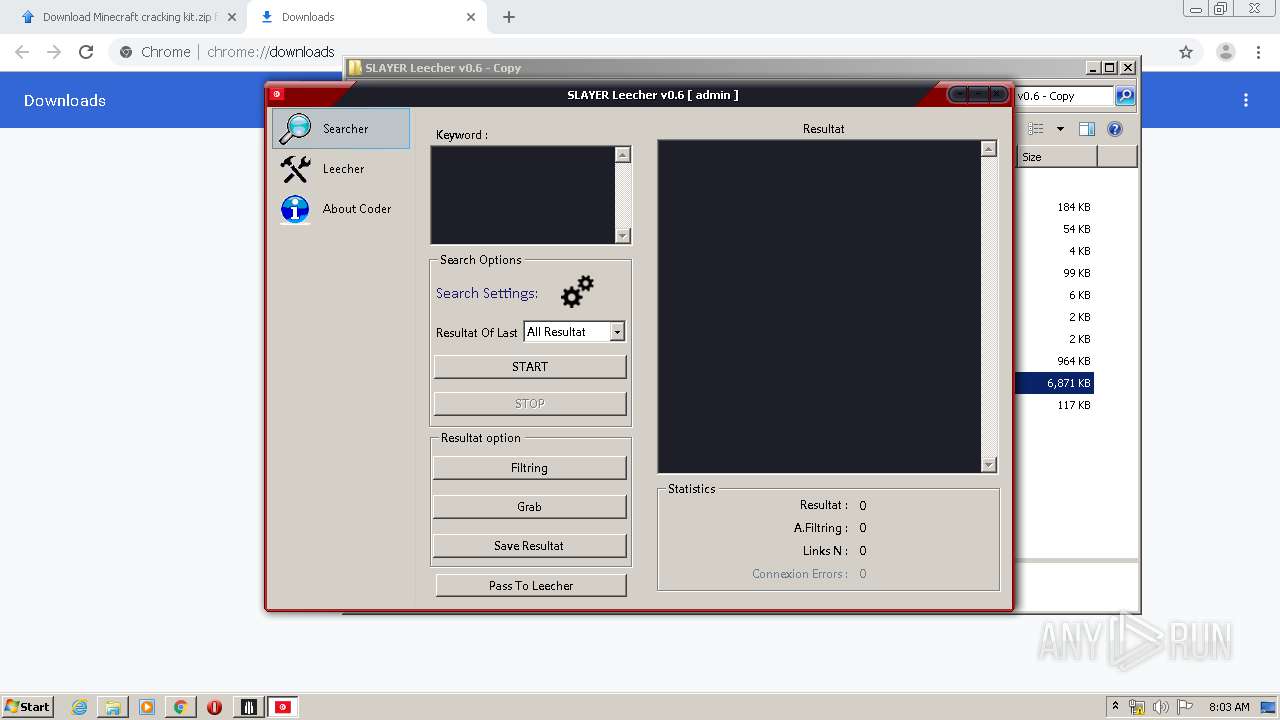Open Opera from the taskbar

(214, 707)
